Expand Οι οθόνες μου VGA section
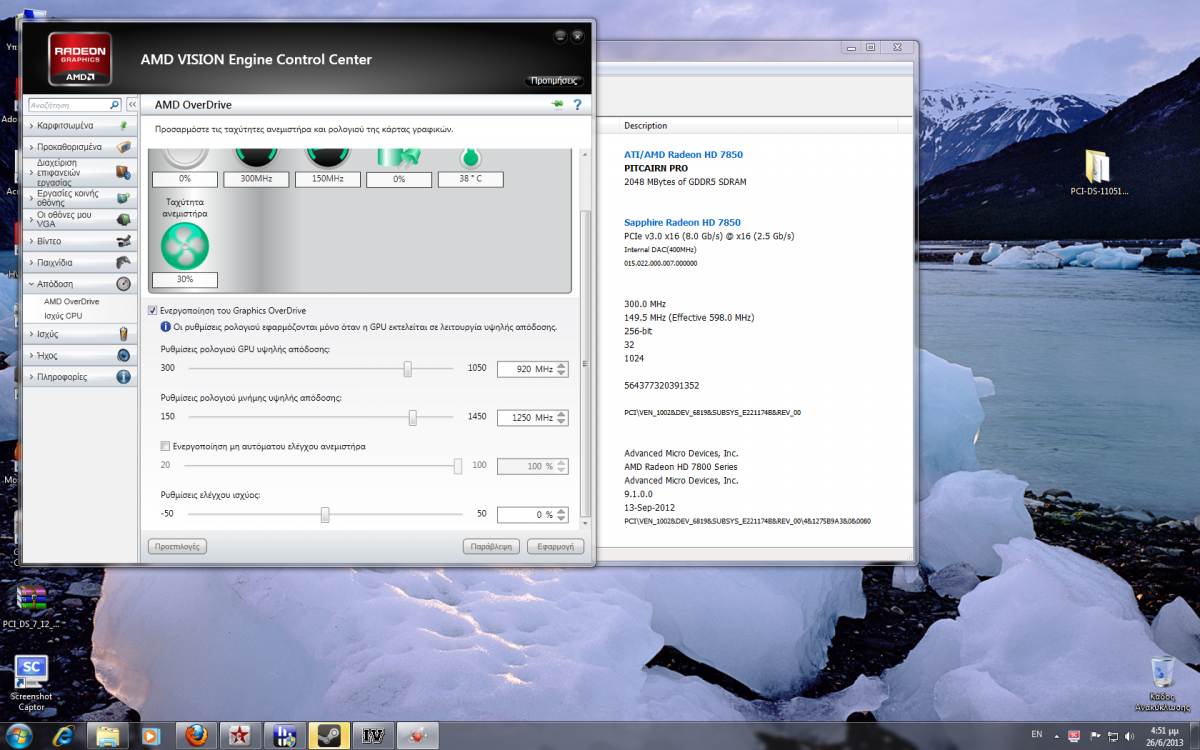Viewport: 1200px width, 750px height. (x=79, y=219)
